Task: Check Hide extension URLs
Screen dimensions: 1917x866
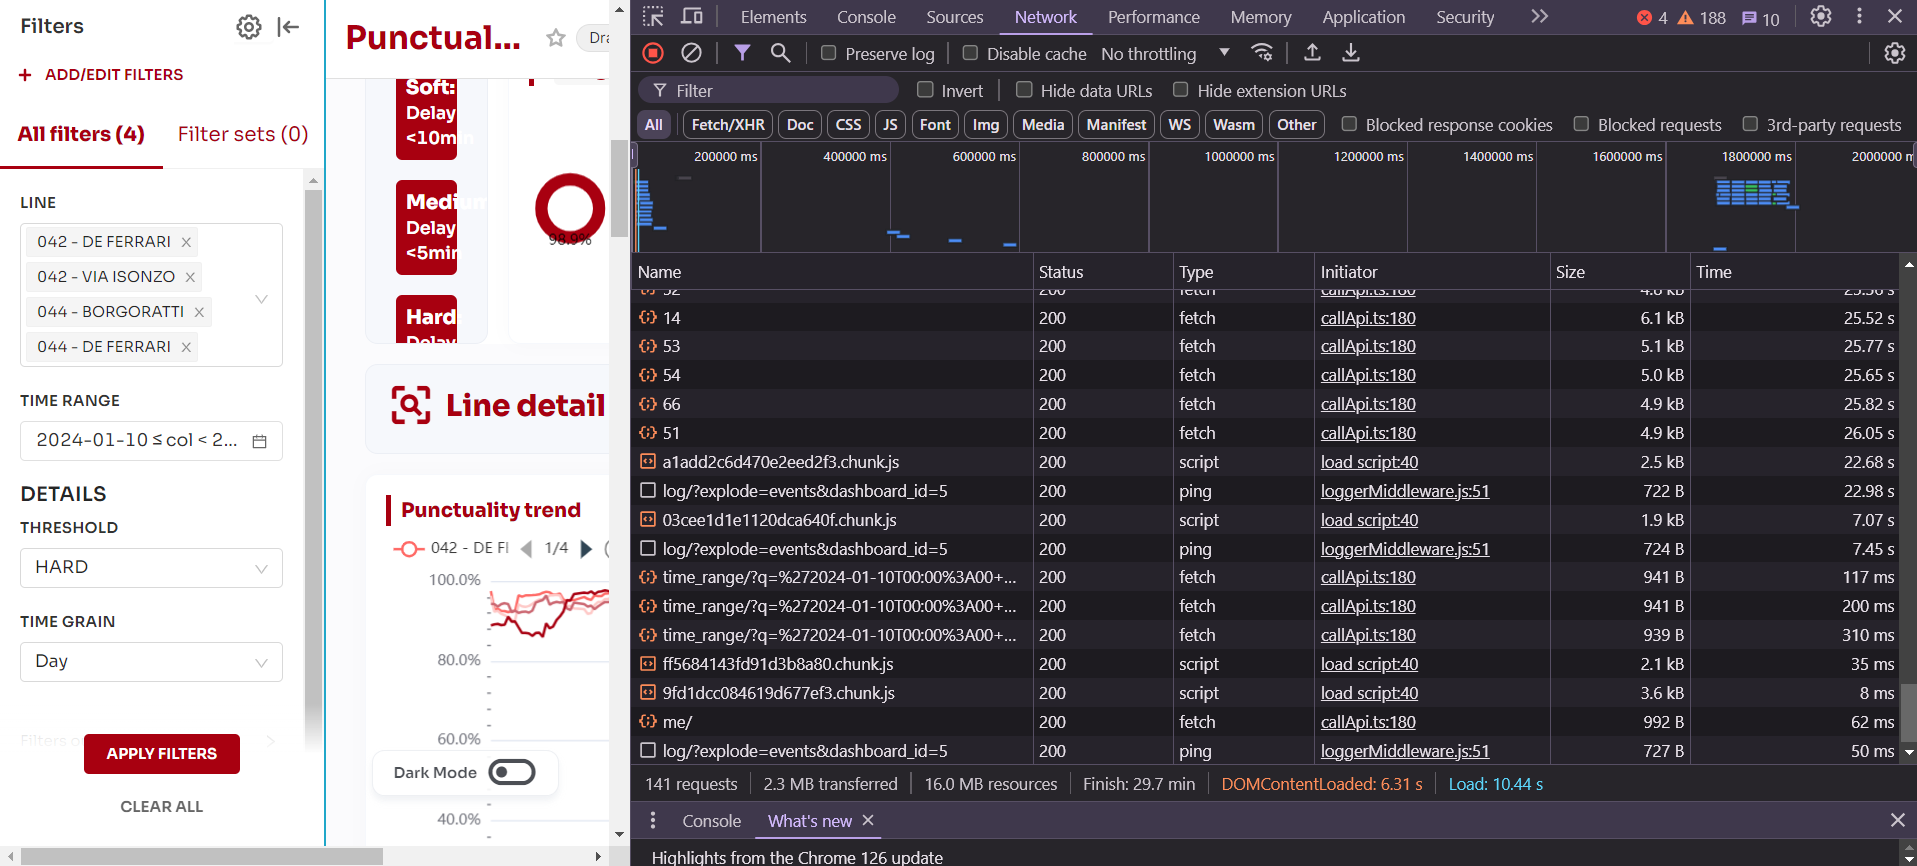Action: 1181,90
